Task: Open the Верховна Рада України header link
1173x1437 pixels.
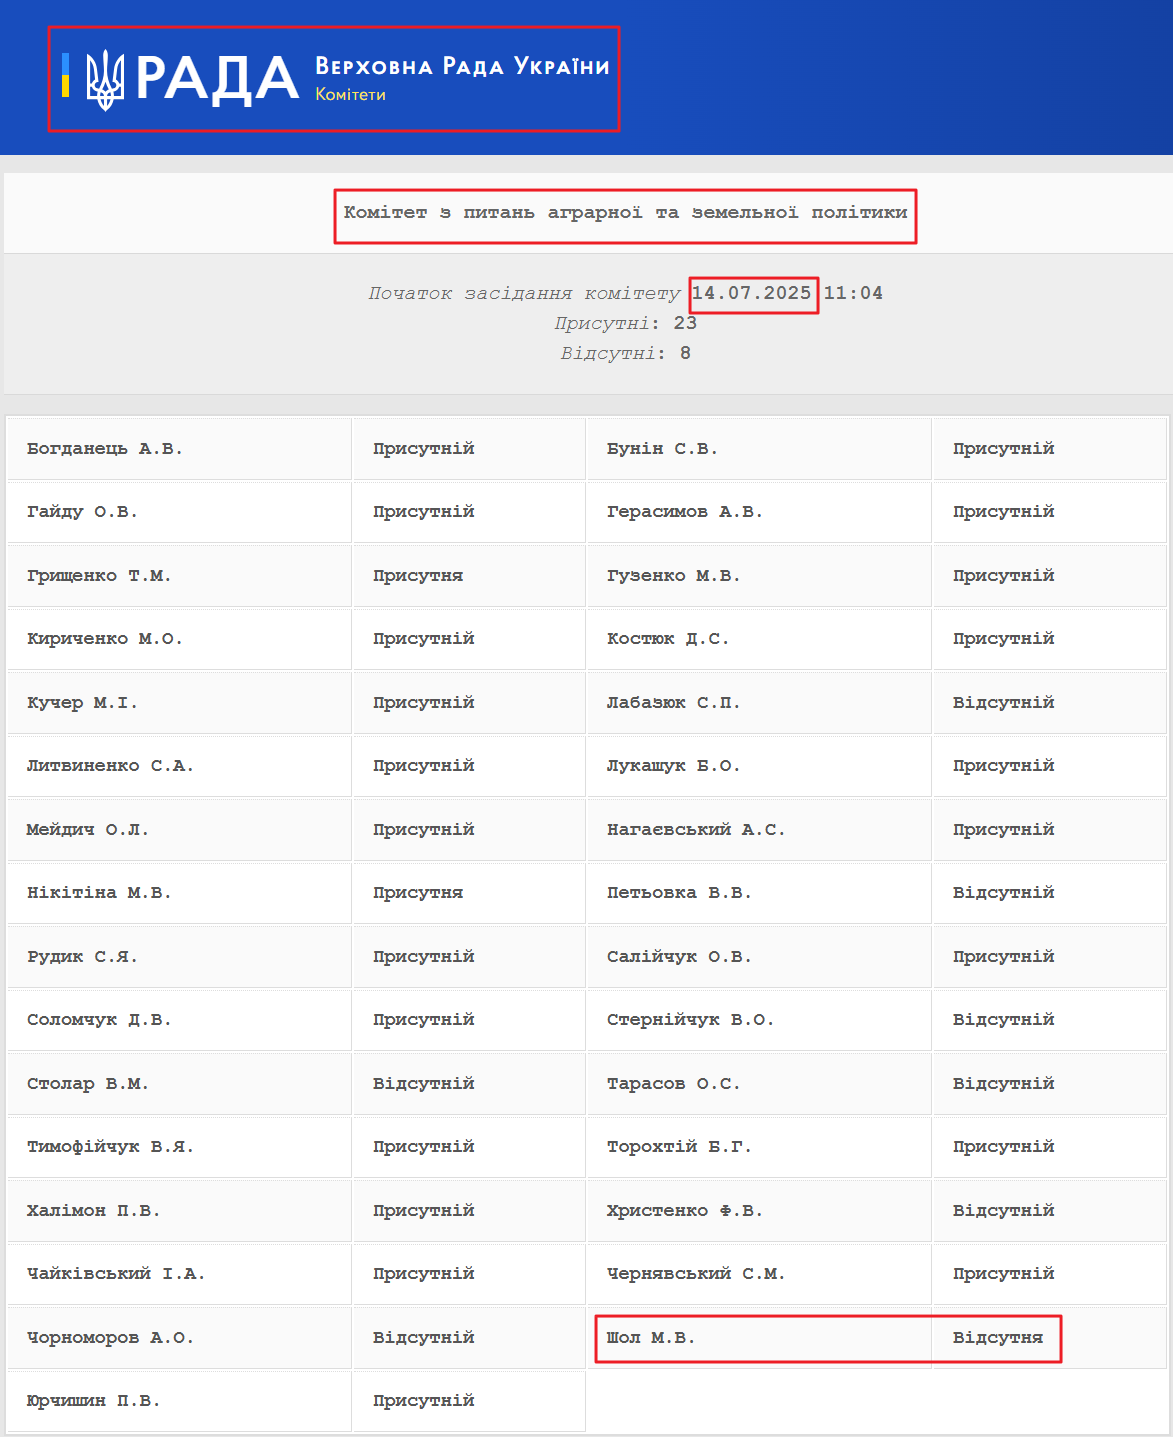Action: tap(462, 66)
